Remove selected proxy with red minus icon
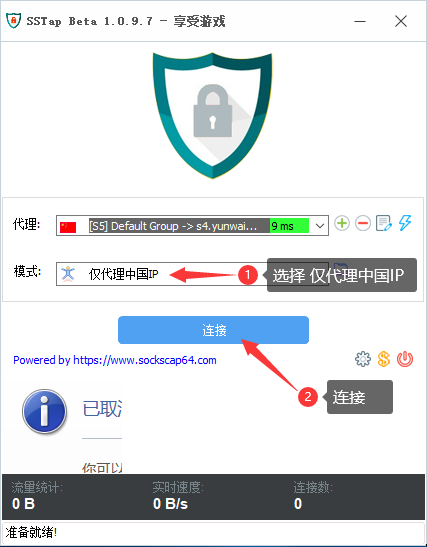Viewport: 427px width, 547px height. (x=363, y=223)
